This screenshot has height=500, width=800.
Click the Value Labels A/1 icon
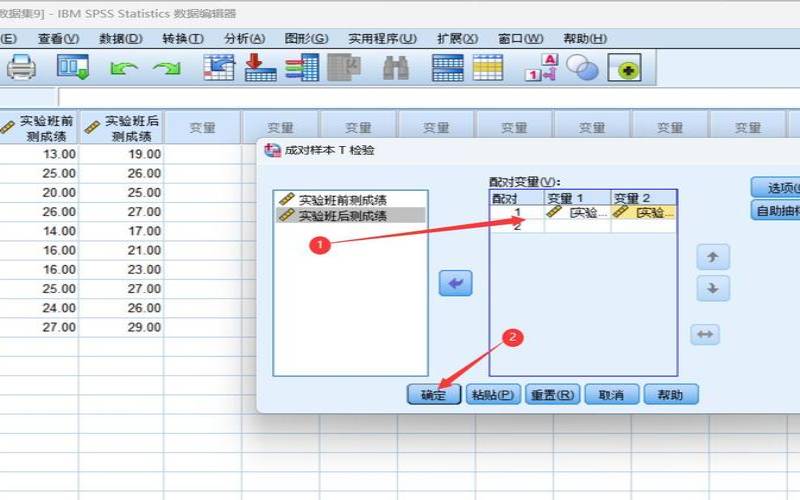point(540,67)
